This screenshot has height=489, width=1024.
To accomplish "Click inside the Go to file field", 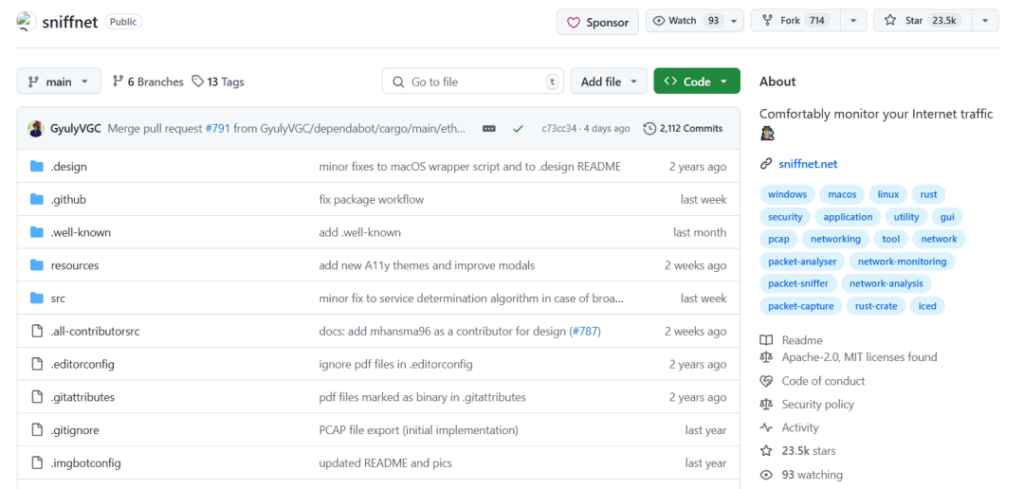I will coord(472,82).
